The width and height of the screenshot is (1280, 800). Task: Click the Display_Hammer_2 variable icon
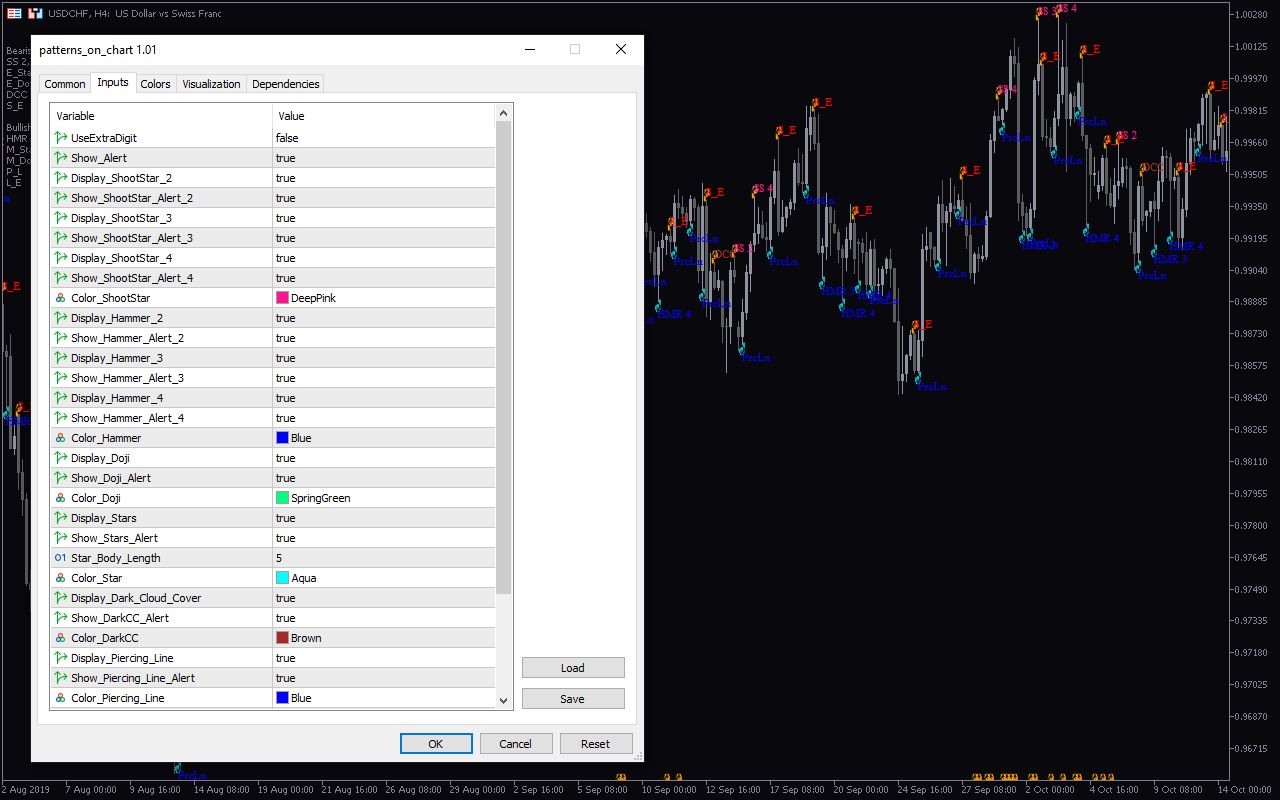[61, 318]
